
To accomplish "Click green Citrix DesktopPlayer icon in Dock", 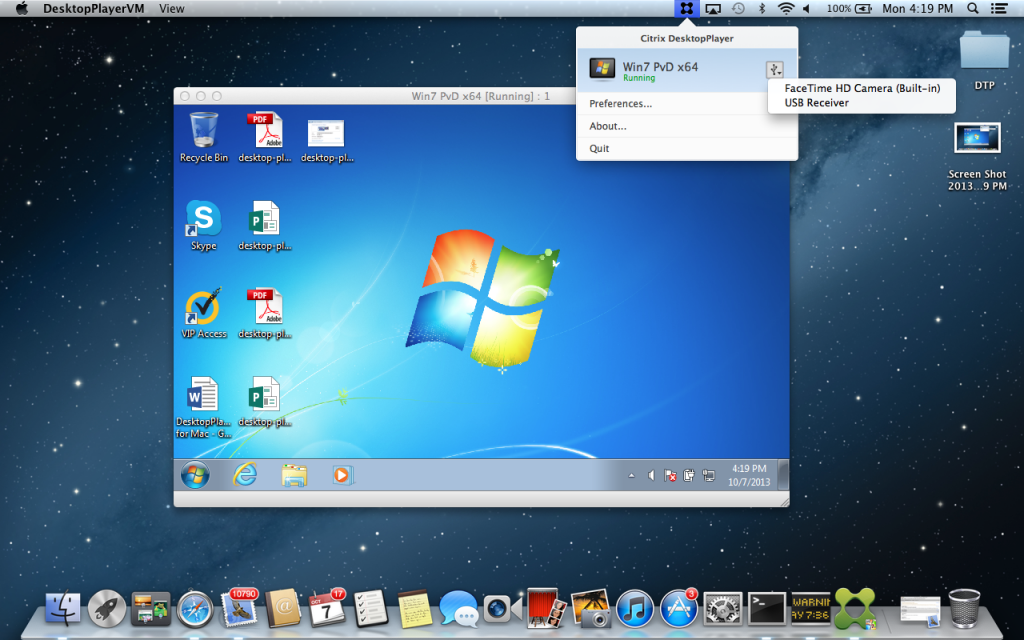I will (855, 609).
